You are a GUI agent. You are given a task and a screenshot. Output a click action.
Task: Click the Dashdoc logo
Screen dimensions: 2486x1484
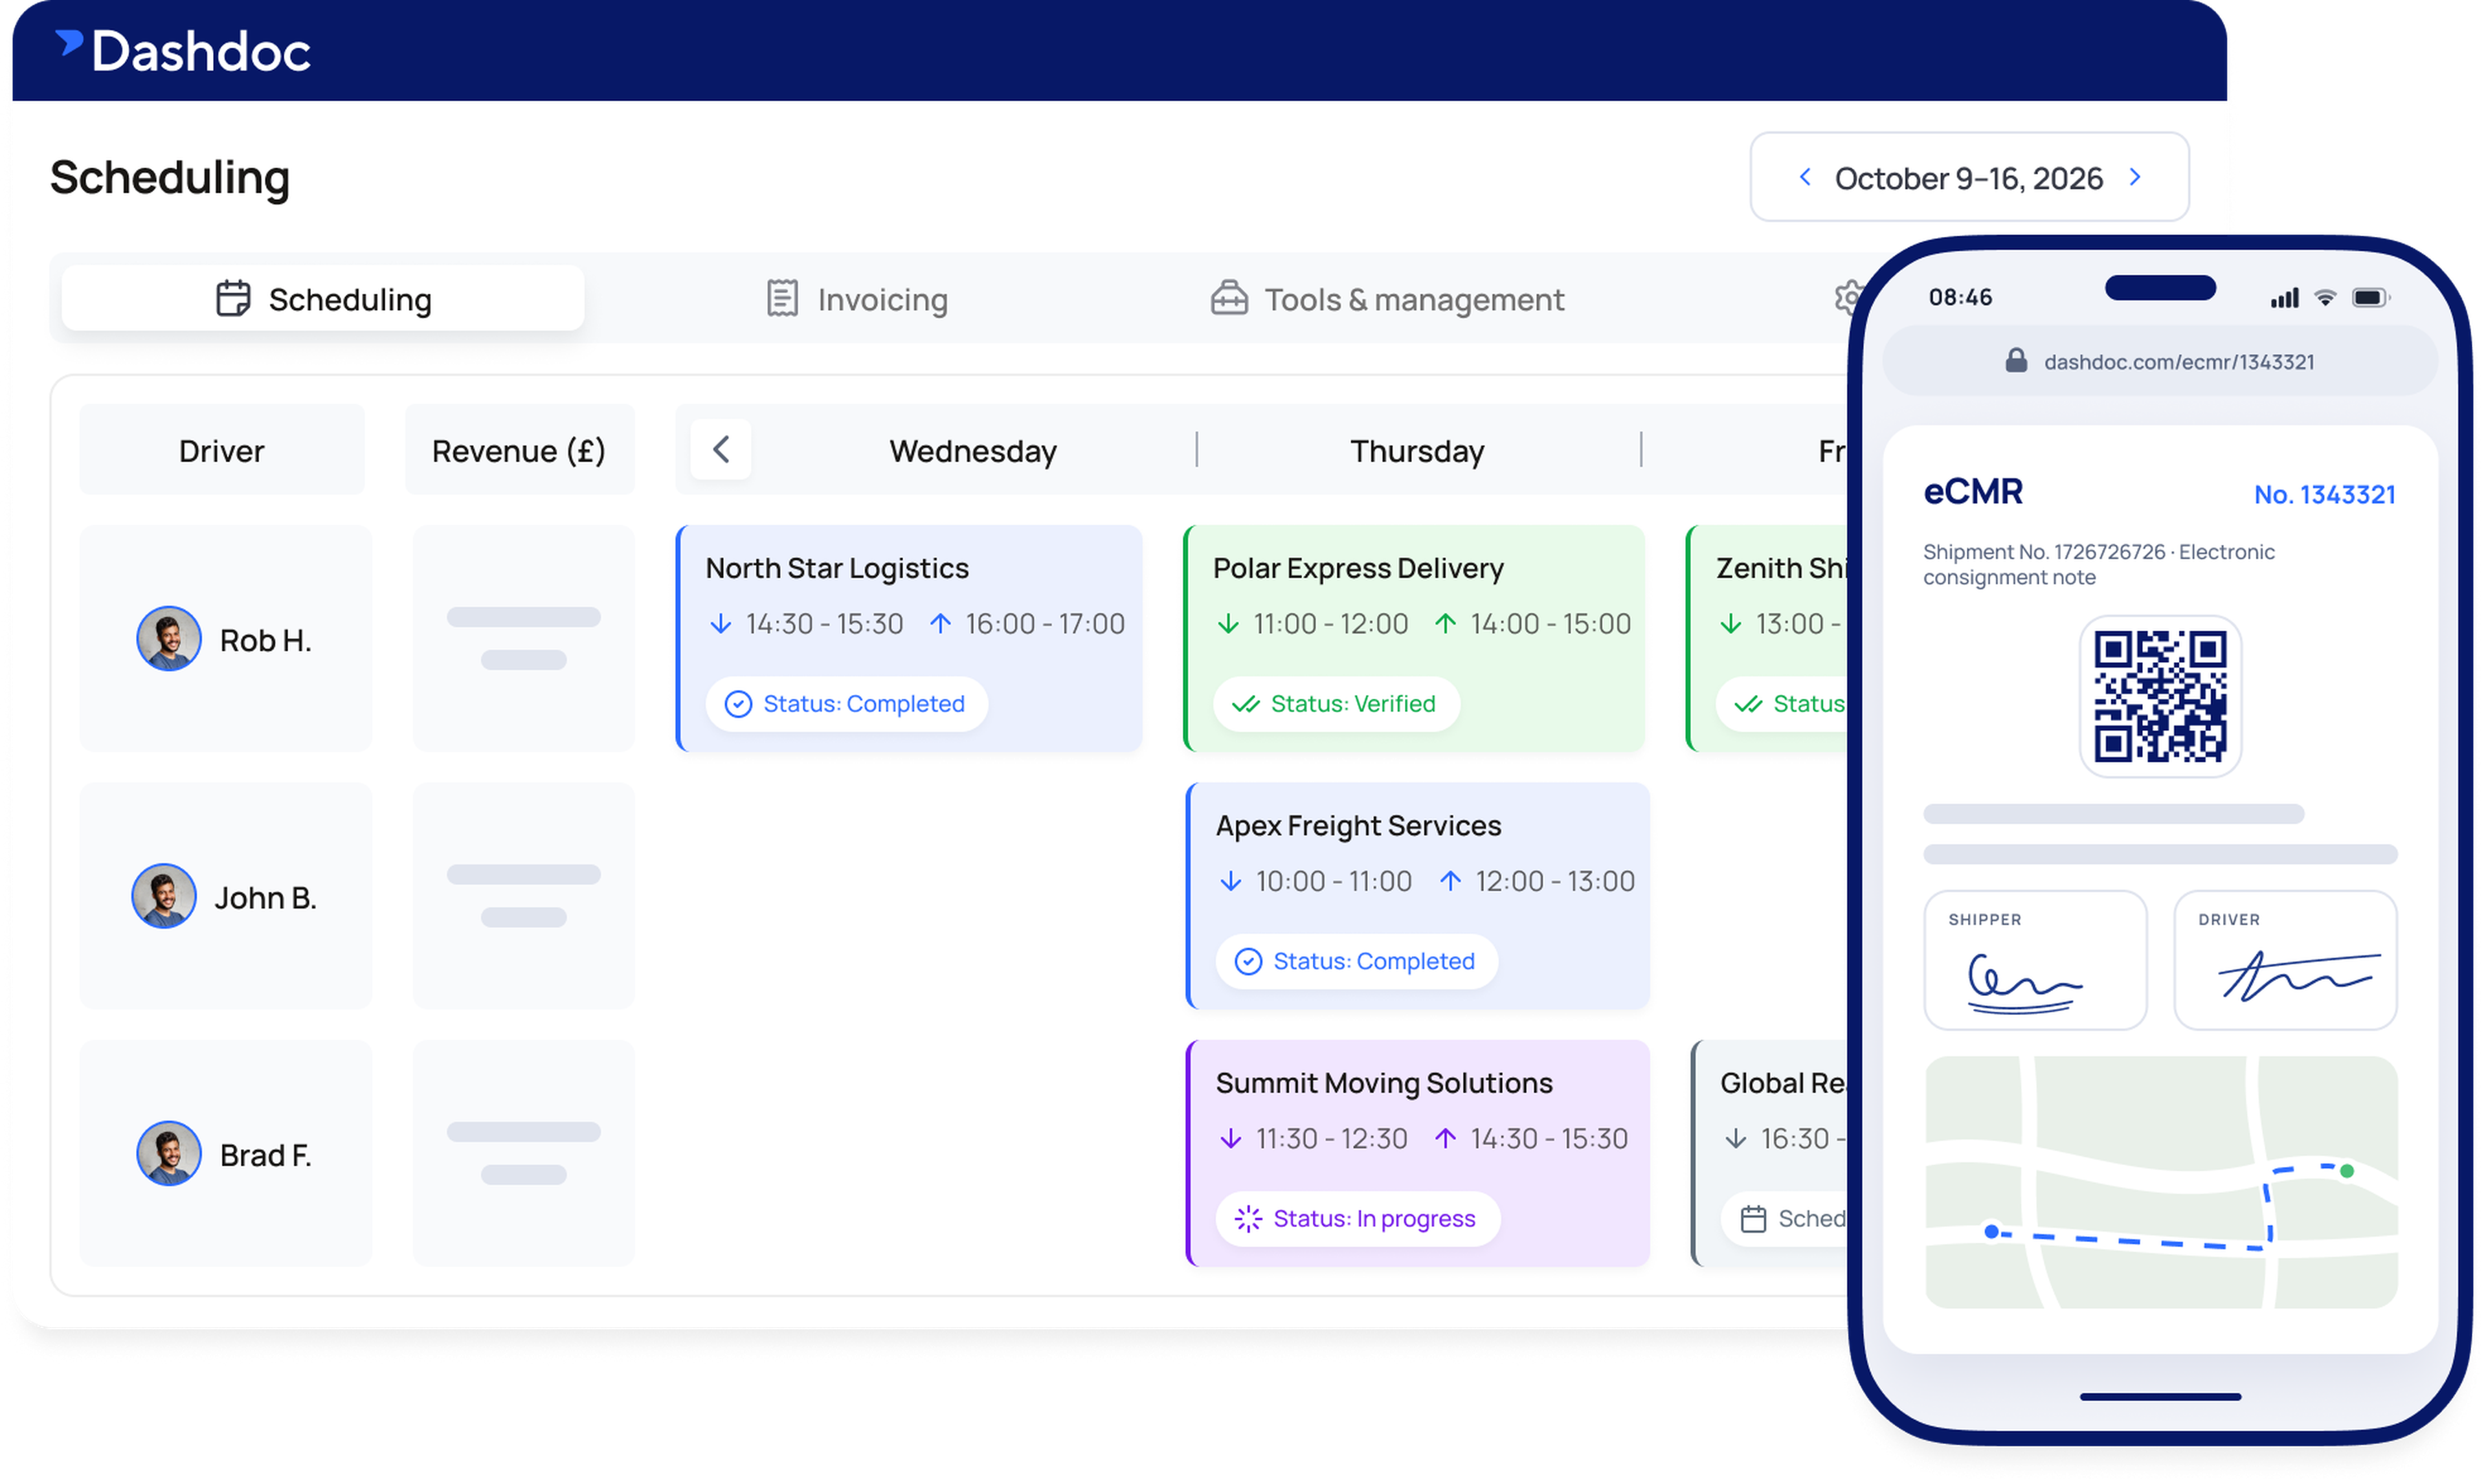(182, 51)
